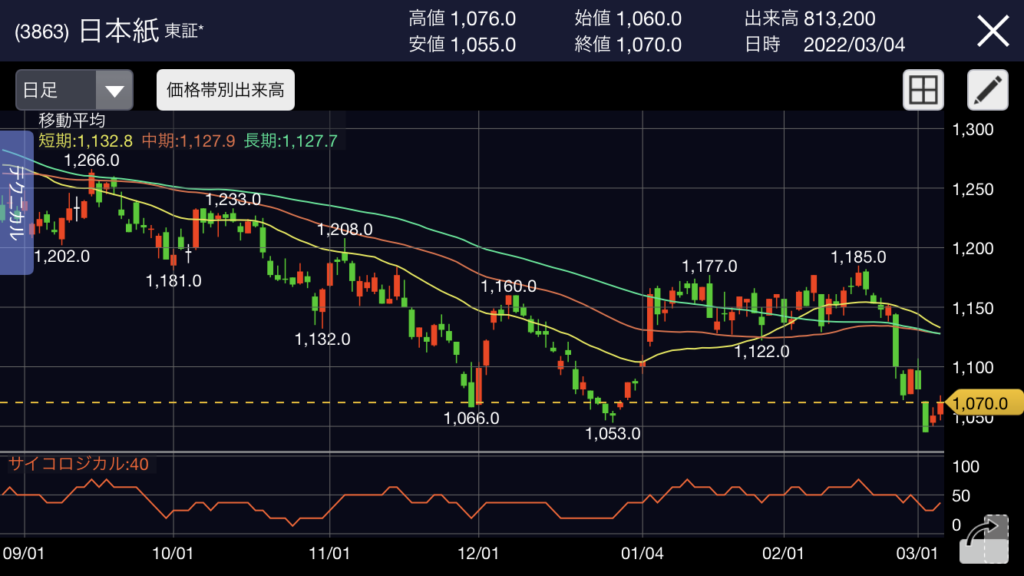Click the サイコロジカル:40 indicator label
This screenshot has height=576, width=1024.
point(78,464)
